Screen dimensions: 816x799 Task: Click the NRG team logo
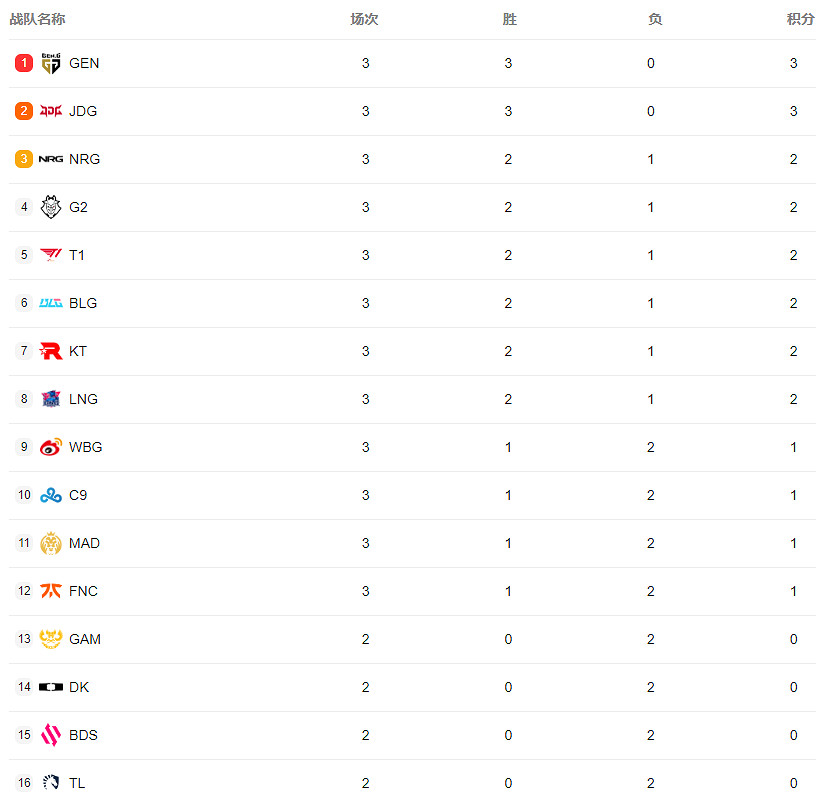click(51, 159)
